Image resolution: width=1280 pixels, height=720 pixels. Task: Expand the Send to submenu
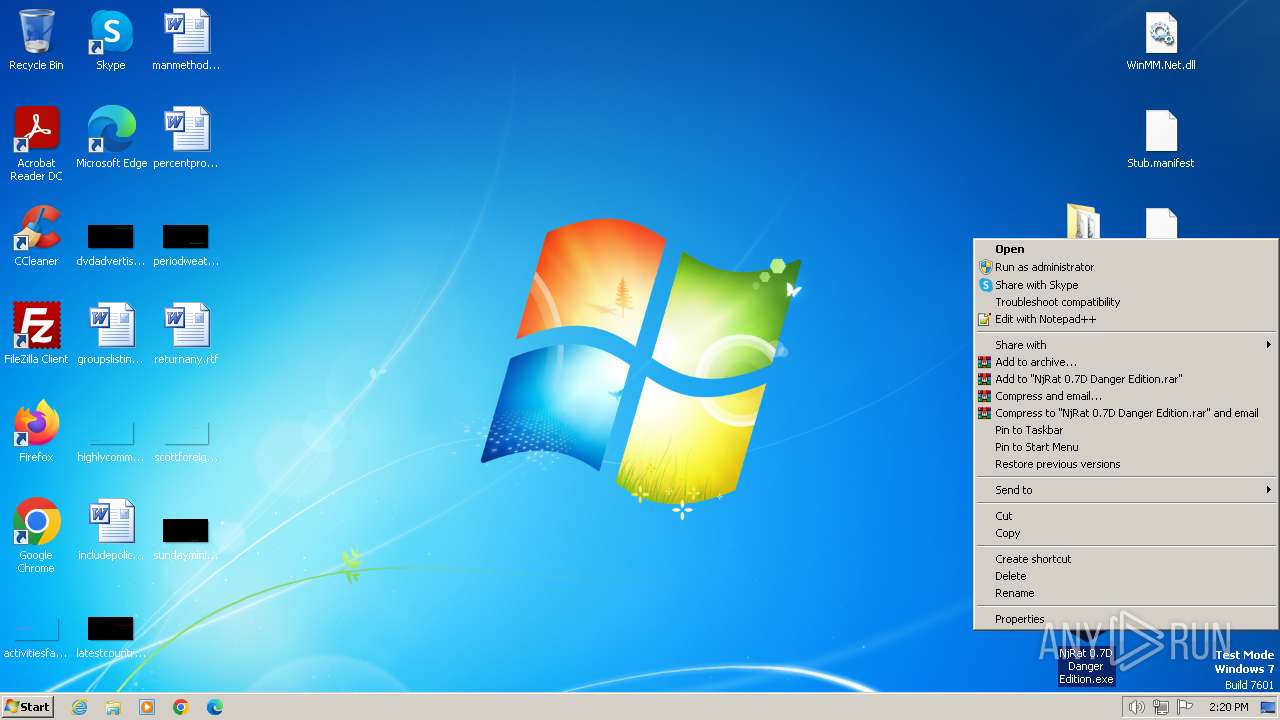click(1125, 490)
